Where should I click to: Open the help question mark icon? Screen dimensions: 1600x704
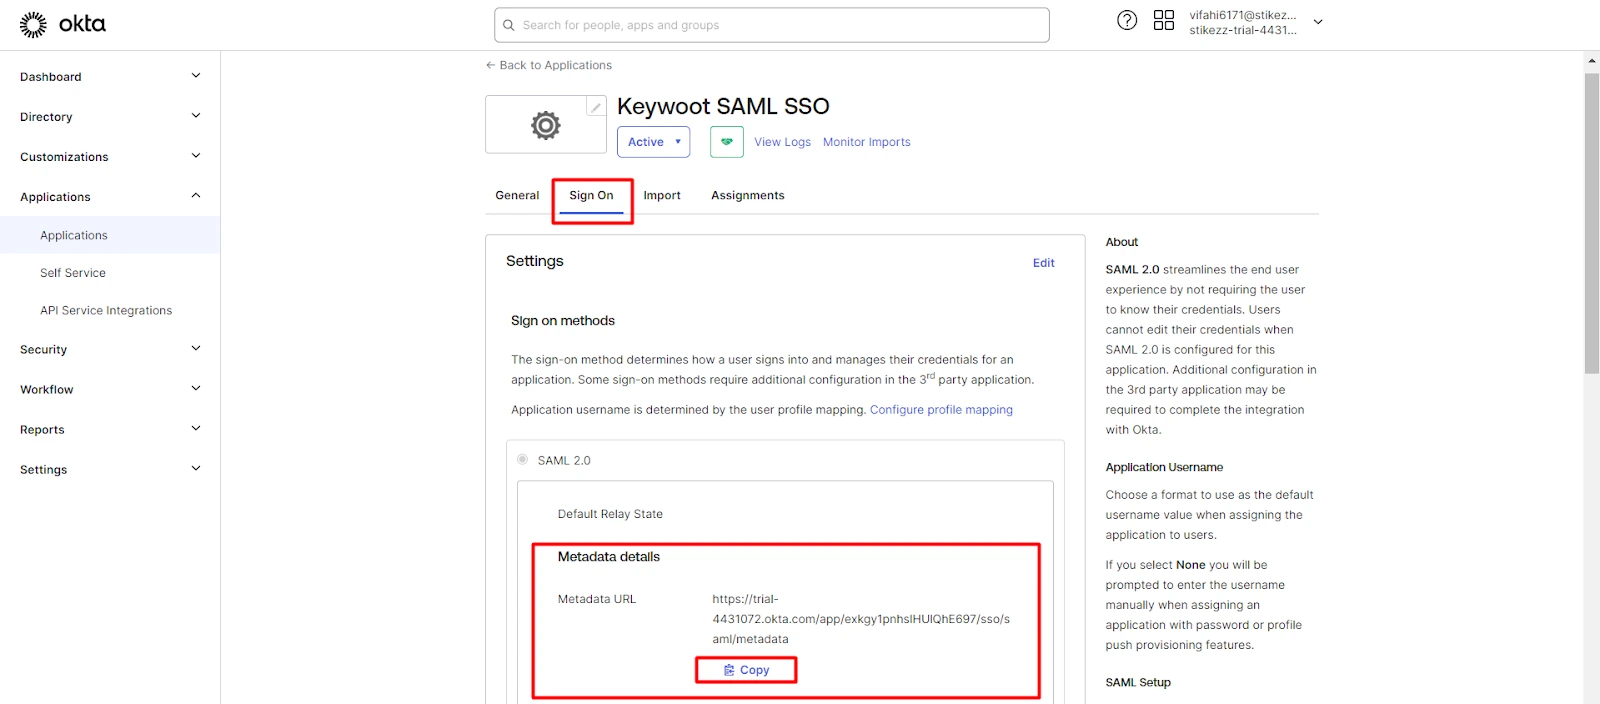coord(1127,20)
